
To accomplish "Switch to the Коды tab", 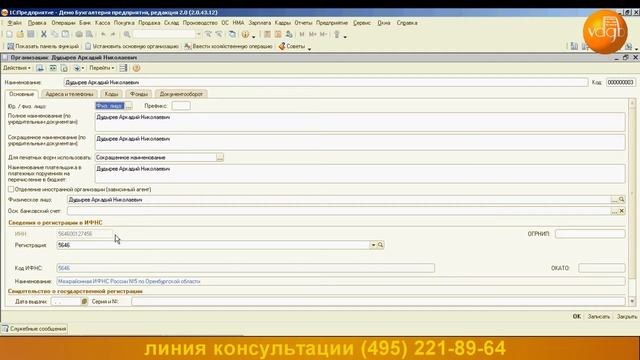I will point(111,94).
